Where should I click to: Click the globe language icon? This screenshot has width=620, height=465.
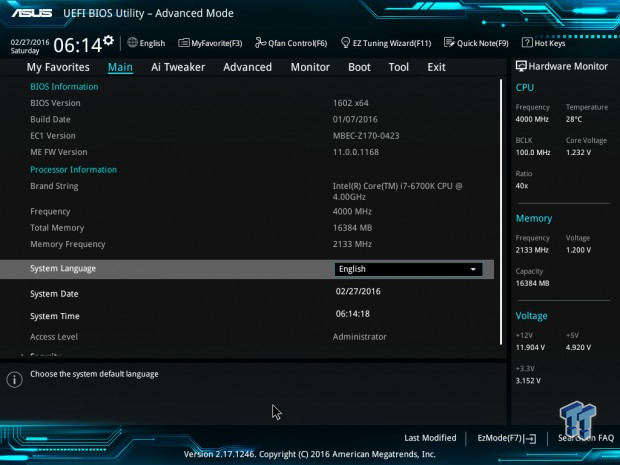coord(132,42)
